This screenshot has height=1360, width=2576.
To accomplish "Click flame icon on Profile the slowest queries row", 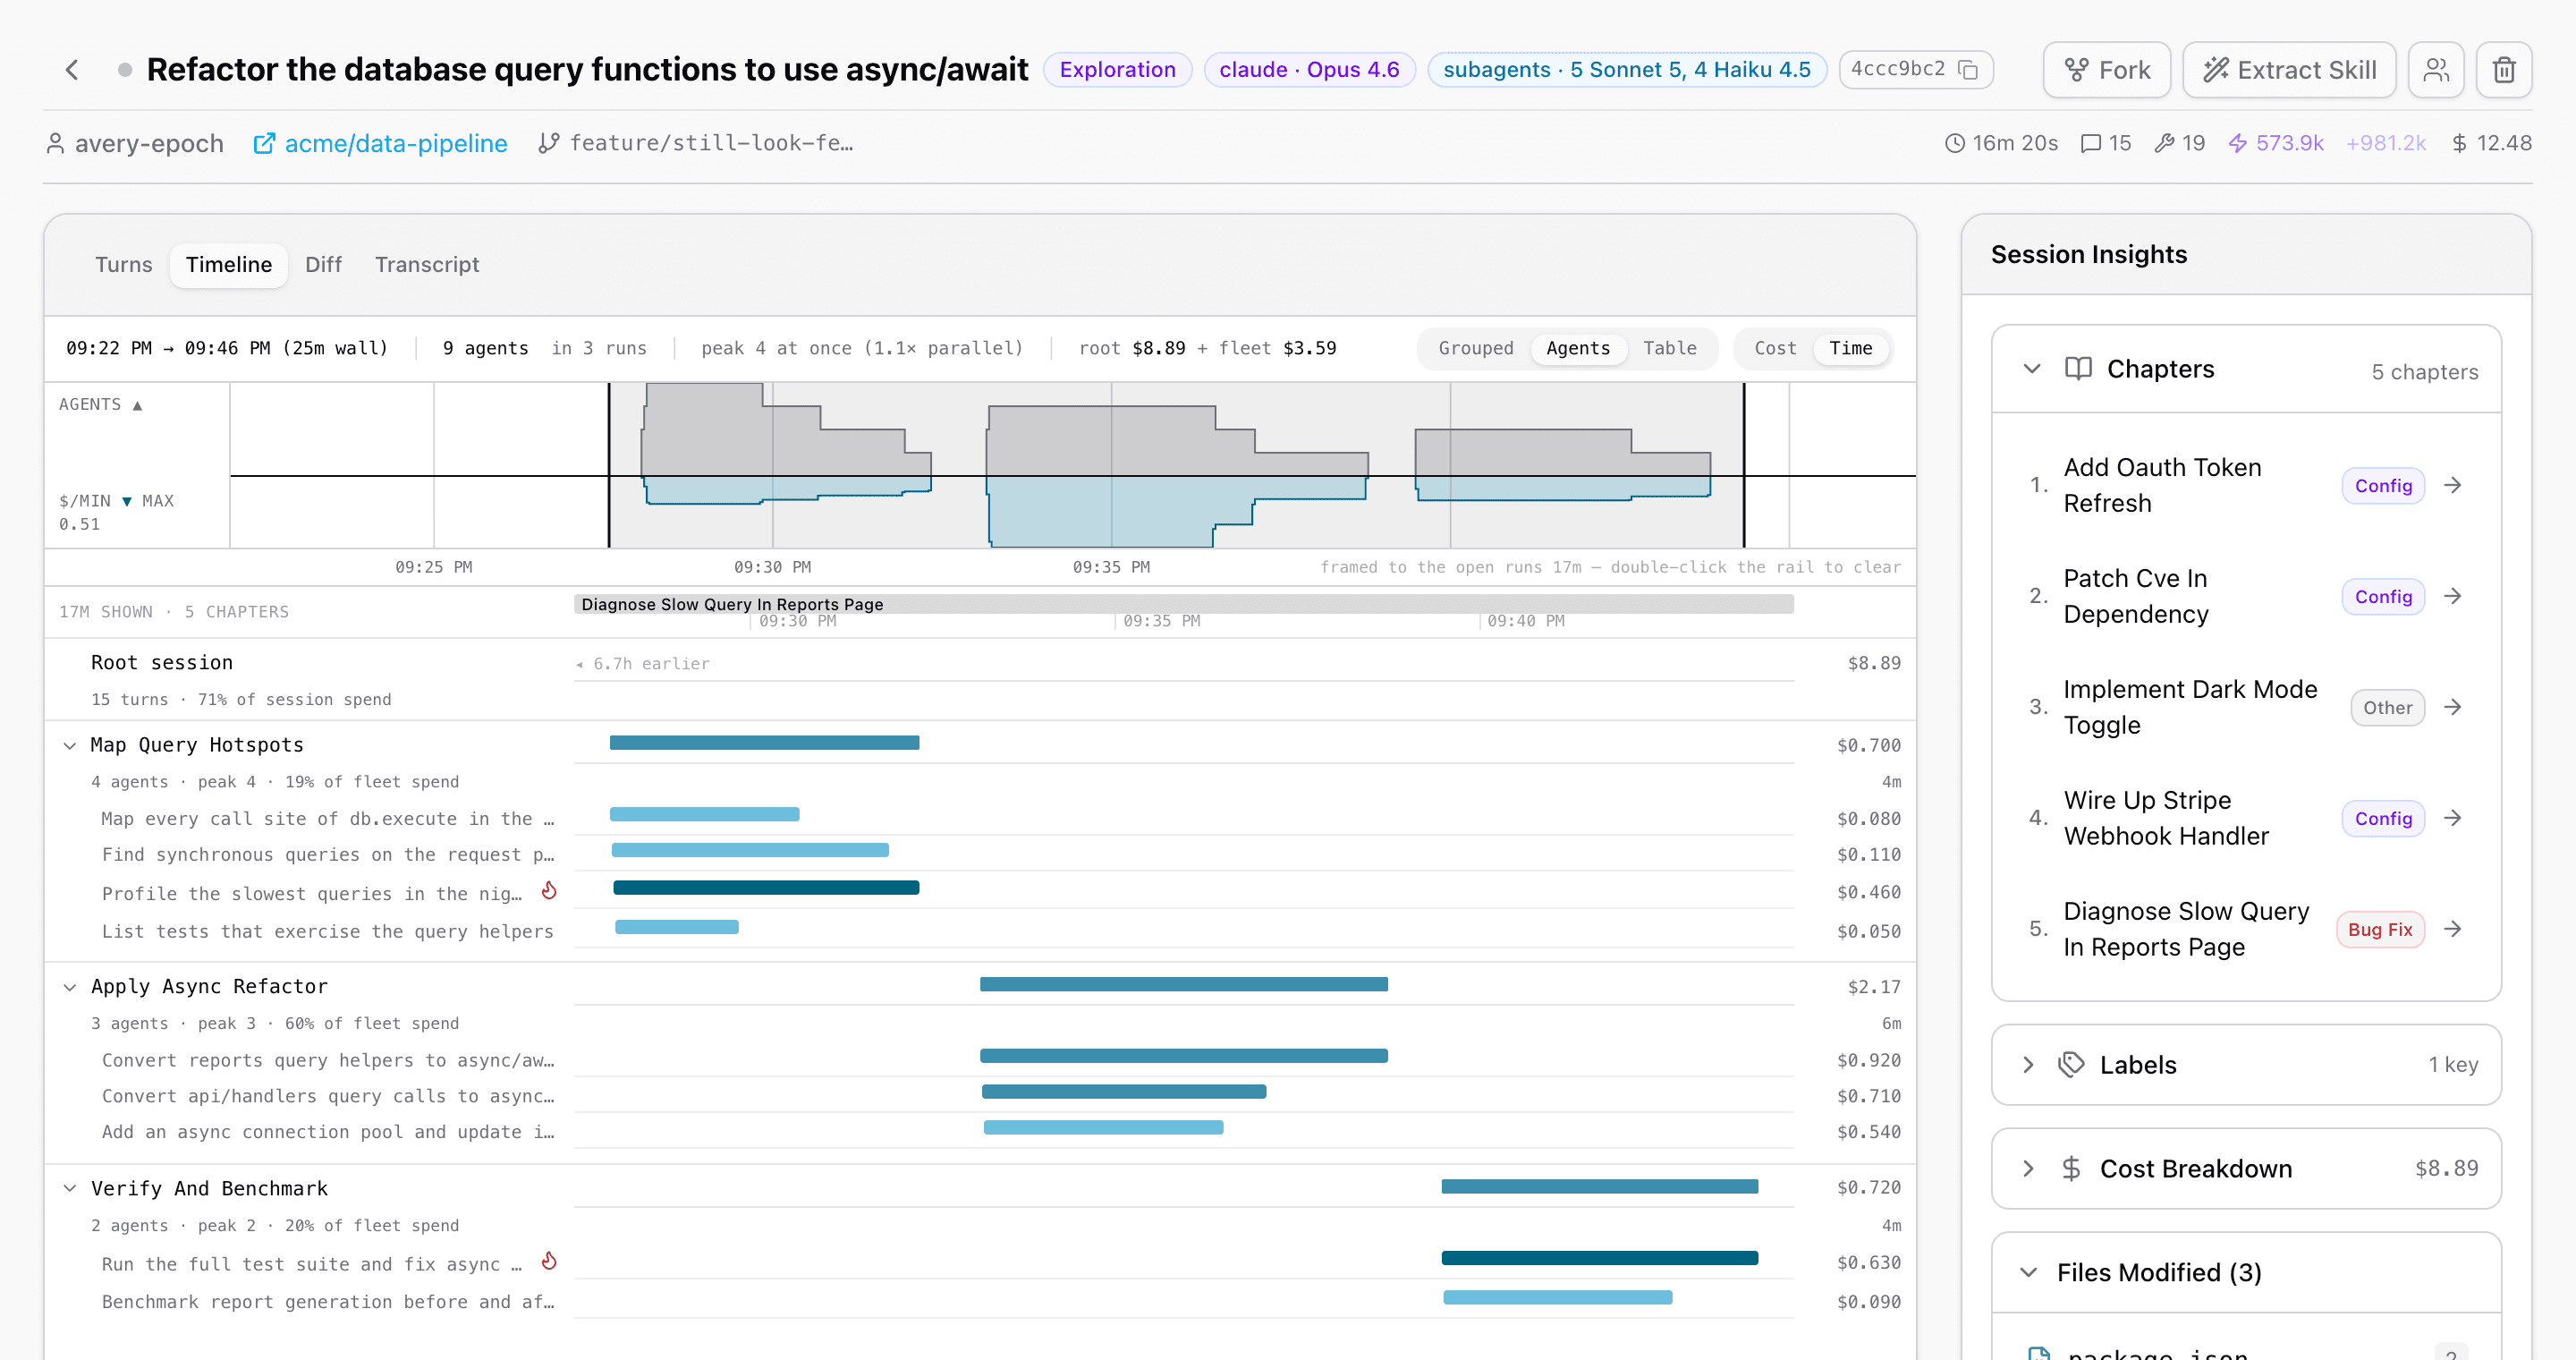I will 549,891.
